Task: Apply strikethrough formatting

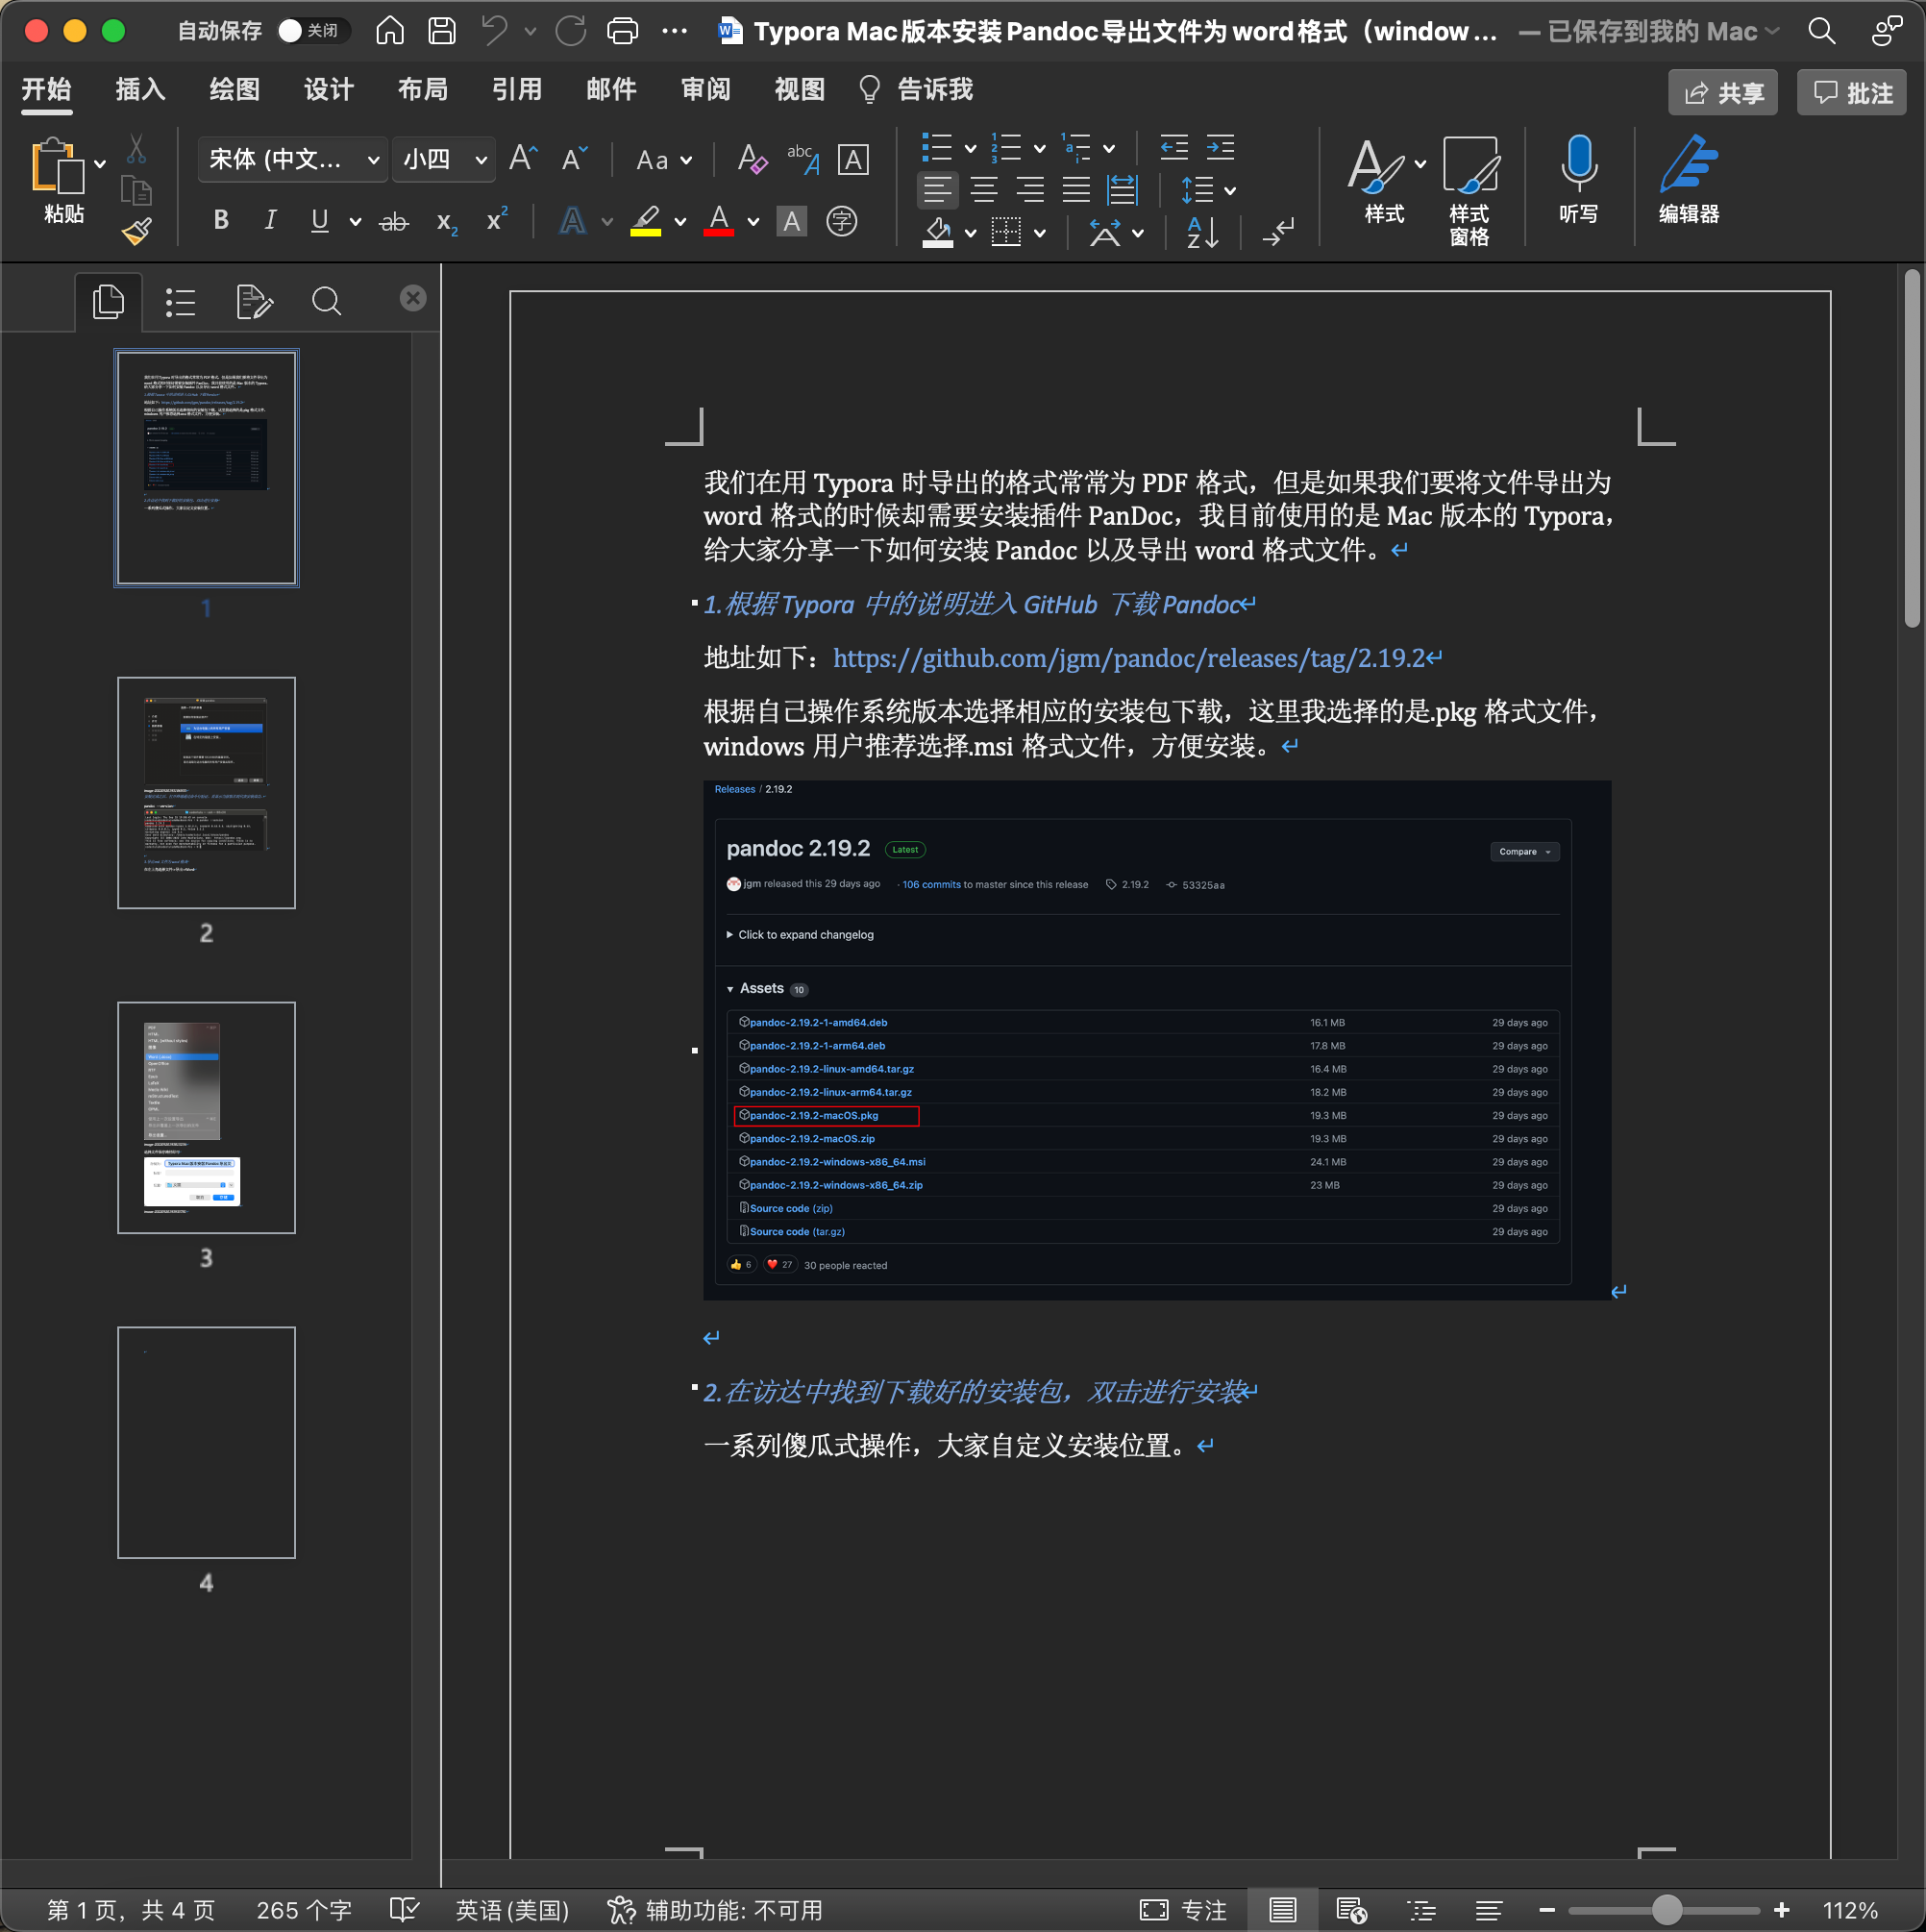Action: pyautogui.click(x=394, y=221)
